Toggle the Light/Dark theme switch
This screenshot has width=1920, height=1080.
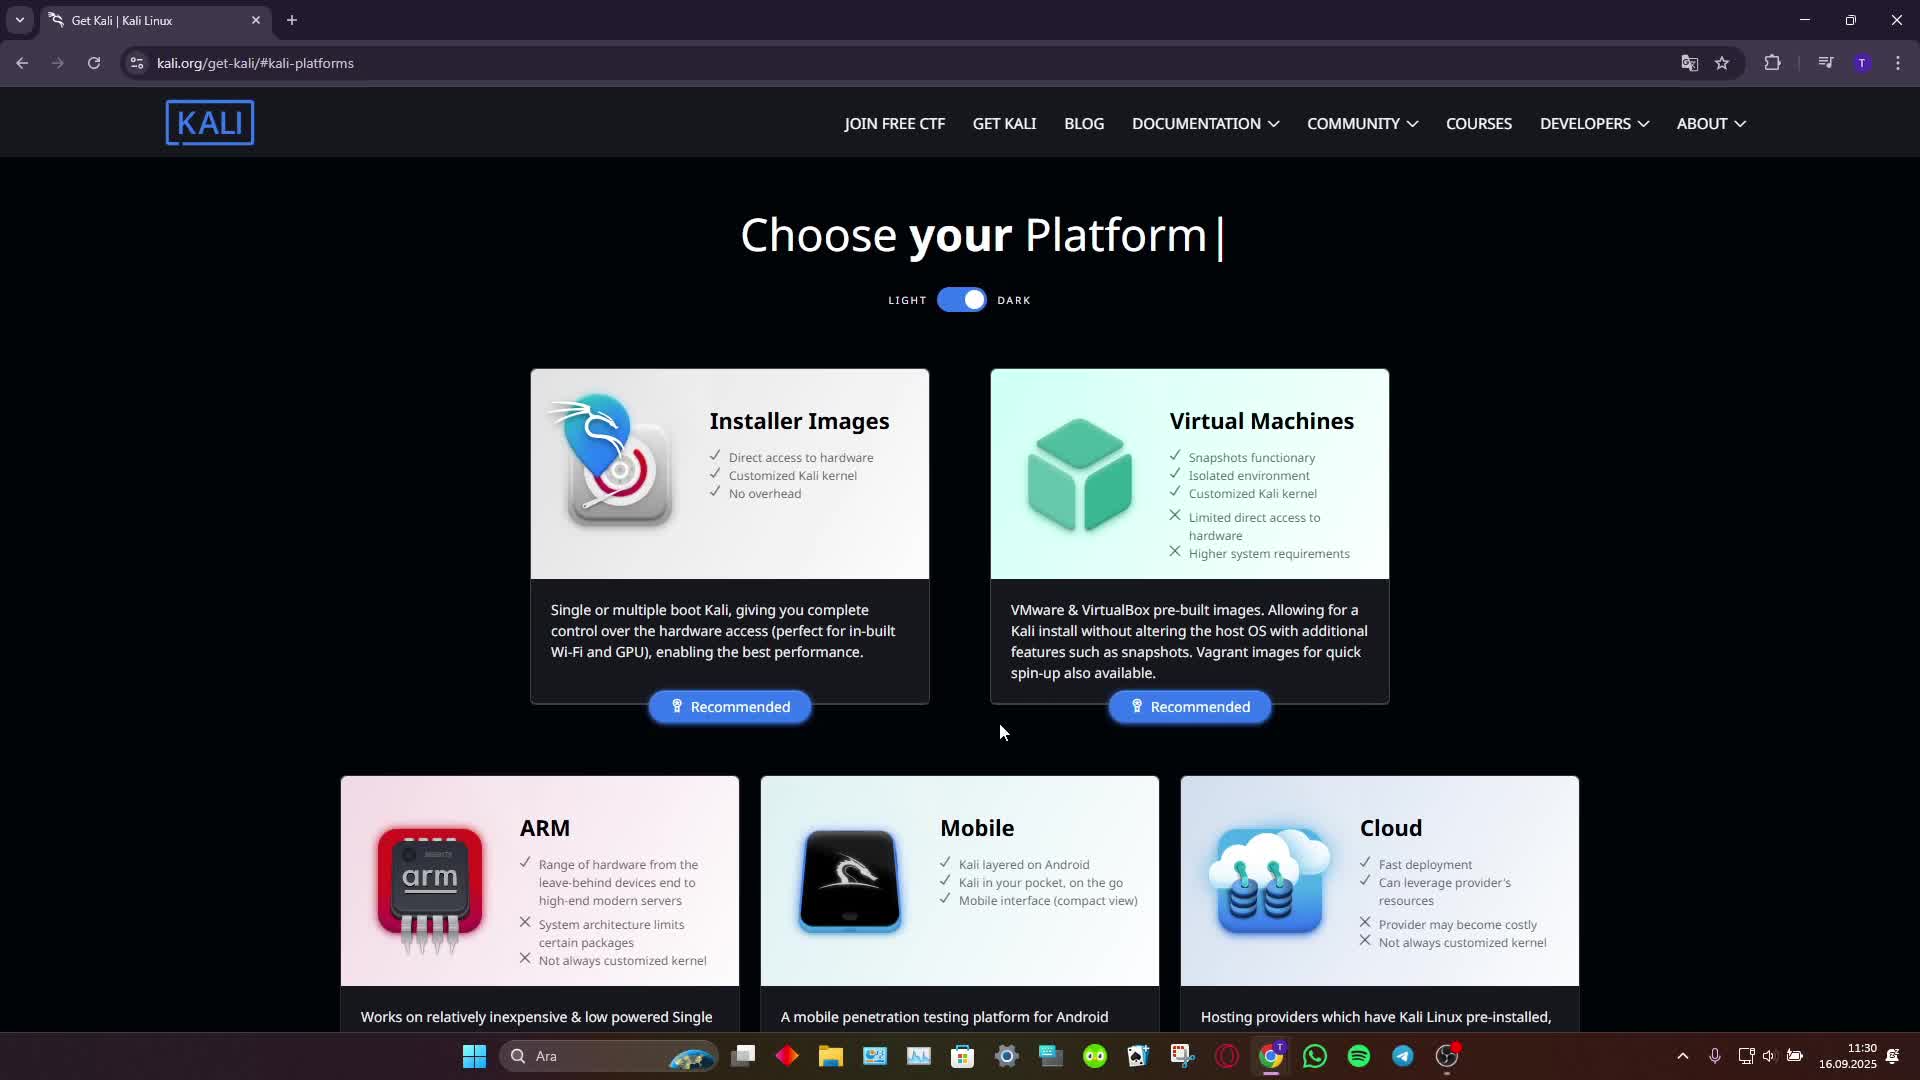pos(962,300)
